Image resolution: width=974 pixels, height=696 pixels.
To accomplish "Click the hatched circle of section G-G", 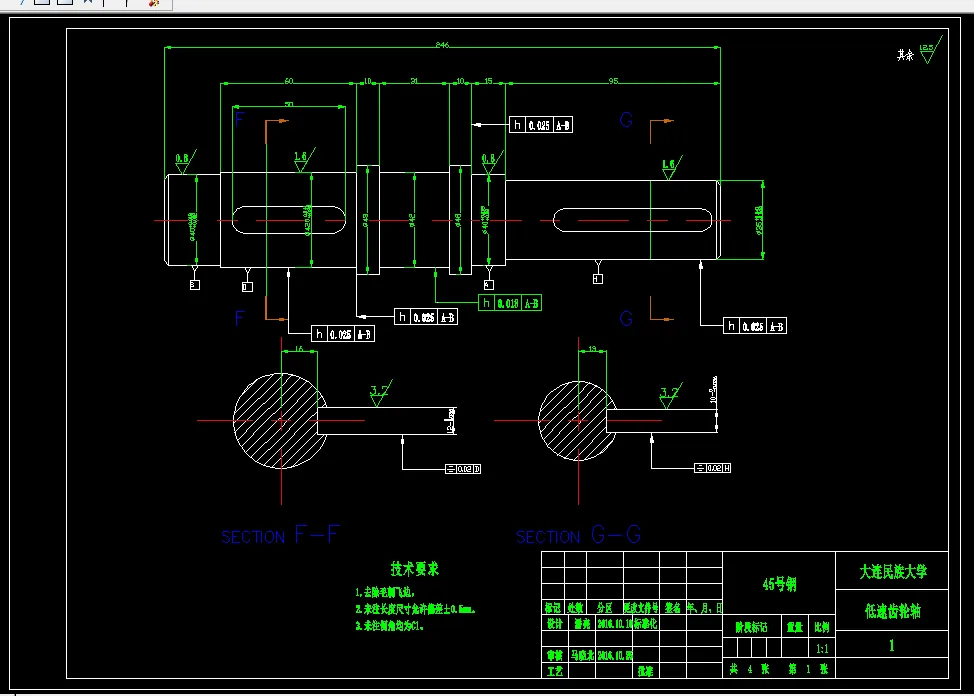I will coord(578,421).
